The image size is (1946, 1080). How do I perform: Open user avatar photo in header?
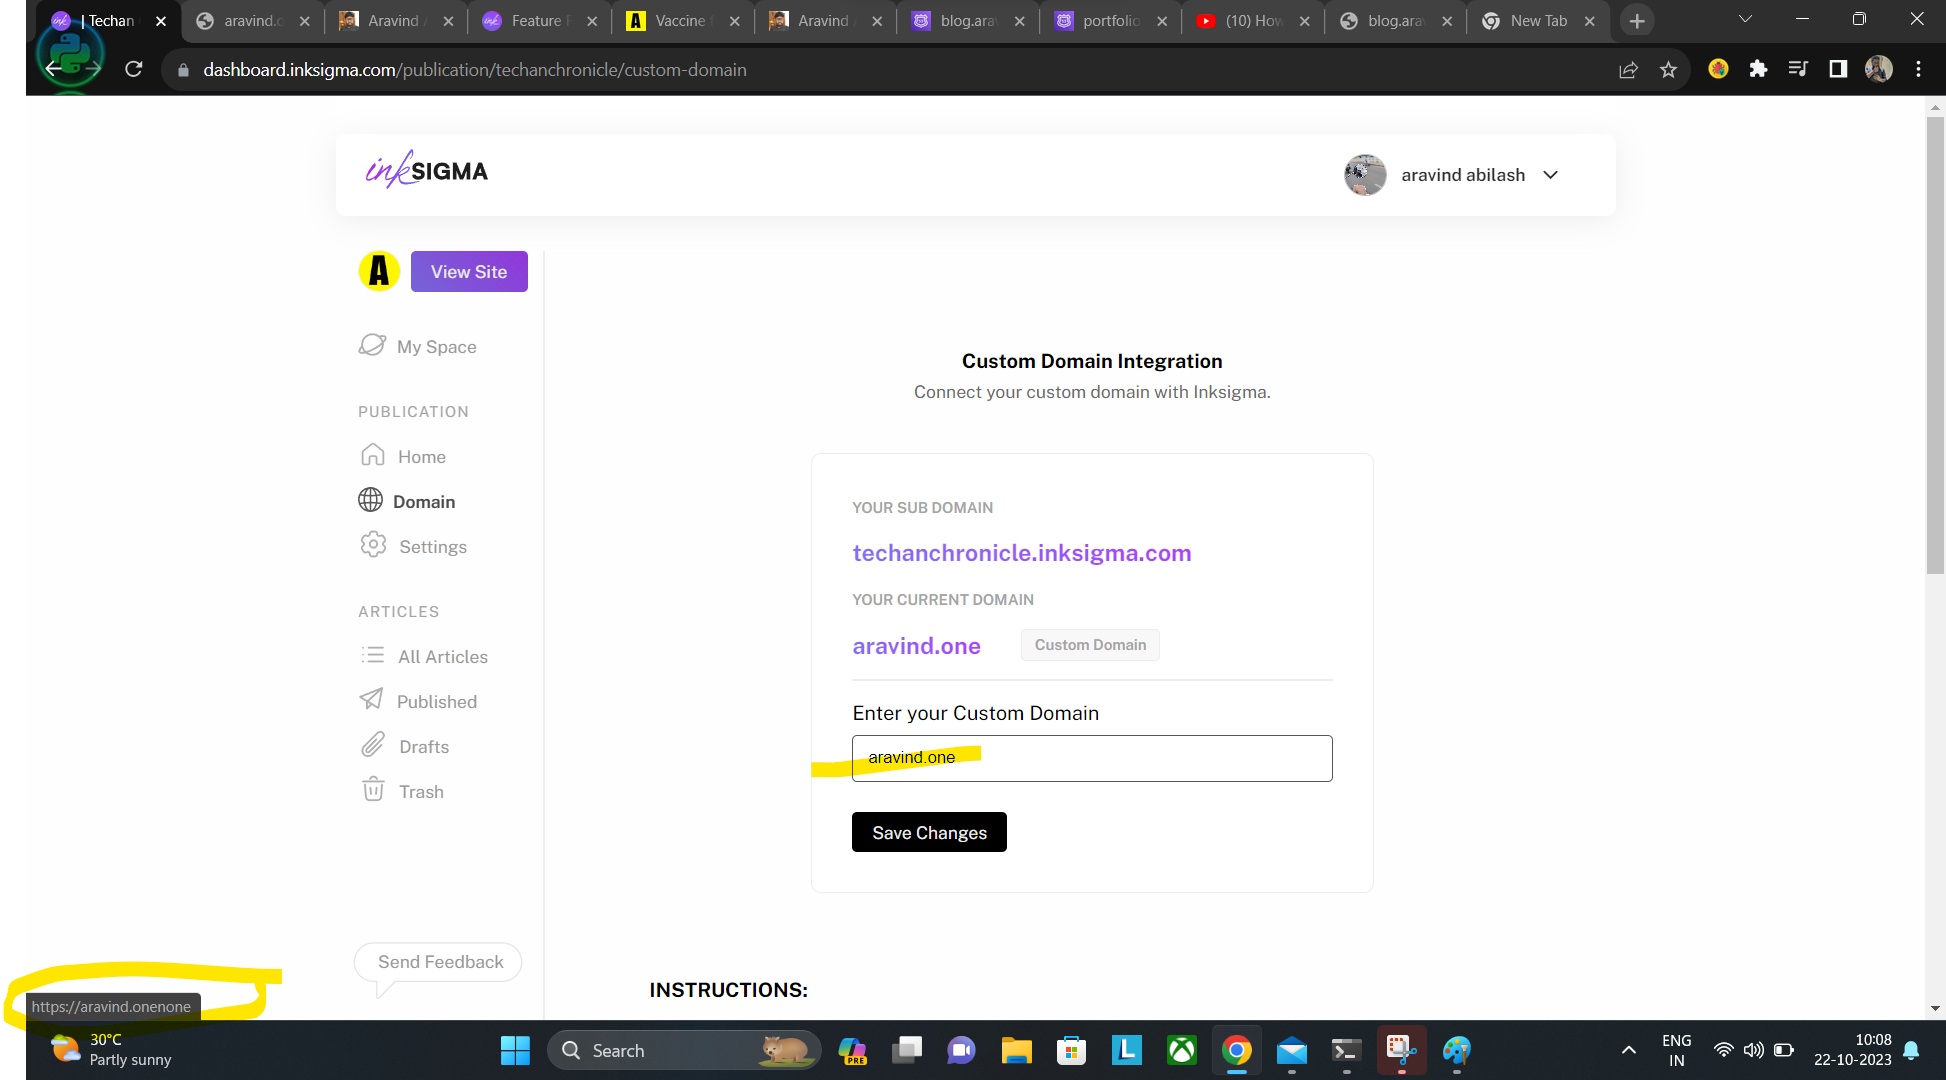1365,175
